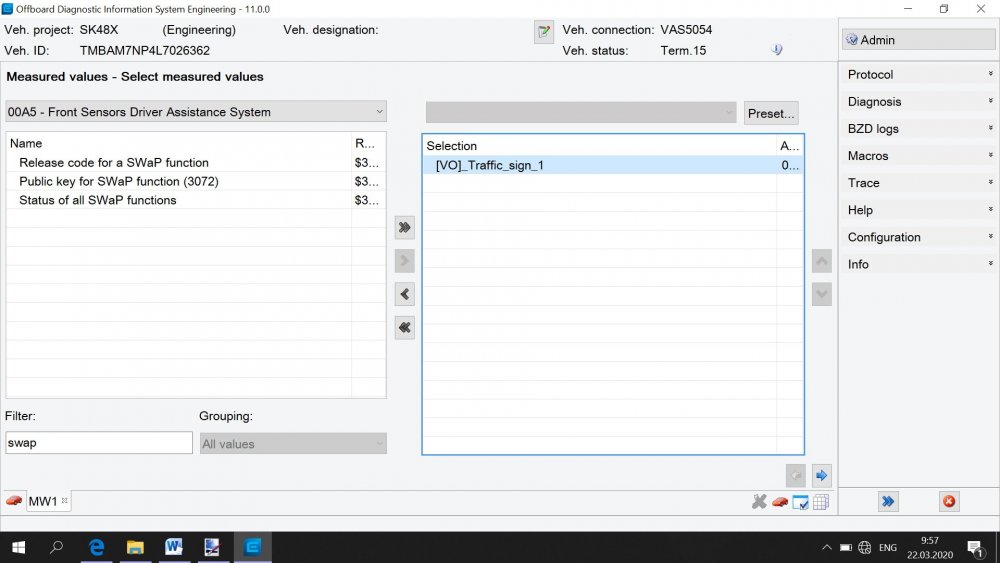1000x563 pixels.
Task: Move selected value down with arrow
Action: [x=821, y=294]
